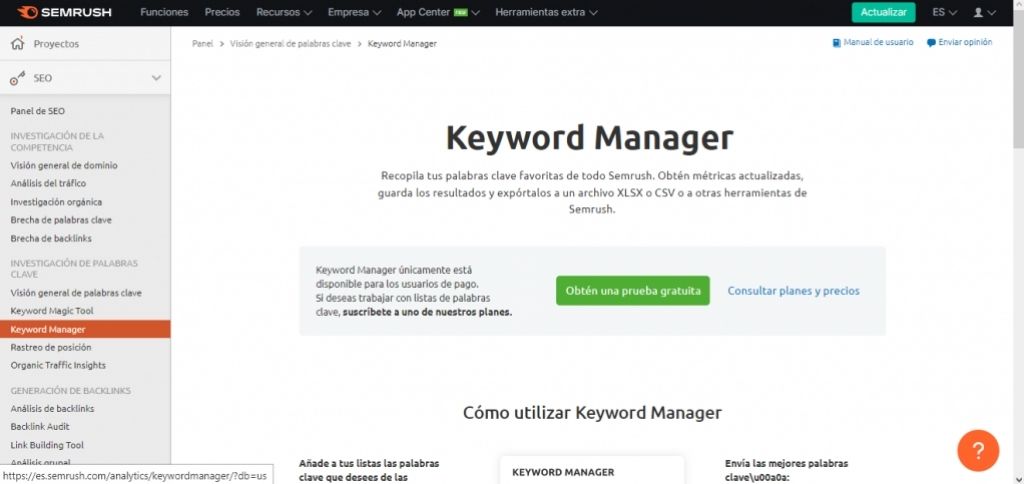Expand the Recursos dropdown
1024x484 pixels.
(x=284, y=12)
